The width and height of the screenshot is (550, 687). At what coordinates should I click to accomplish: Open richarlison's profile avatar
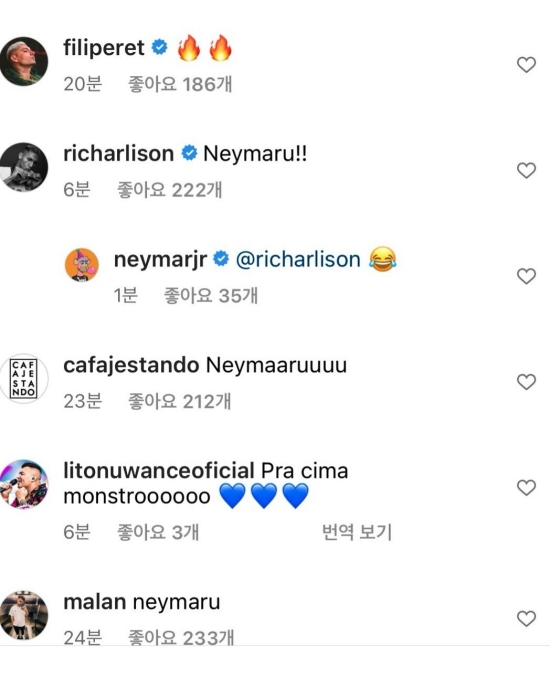(24, 167)
